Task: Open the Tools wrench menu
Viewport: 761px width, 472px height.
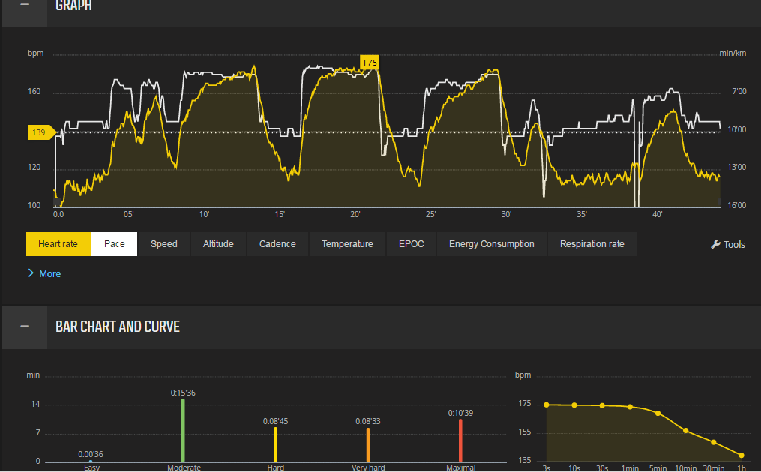Action: (x=728, y=244)
